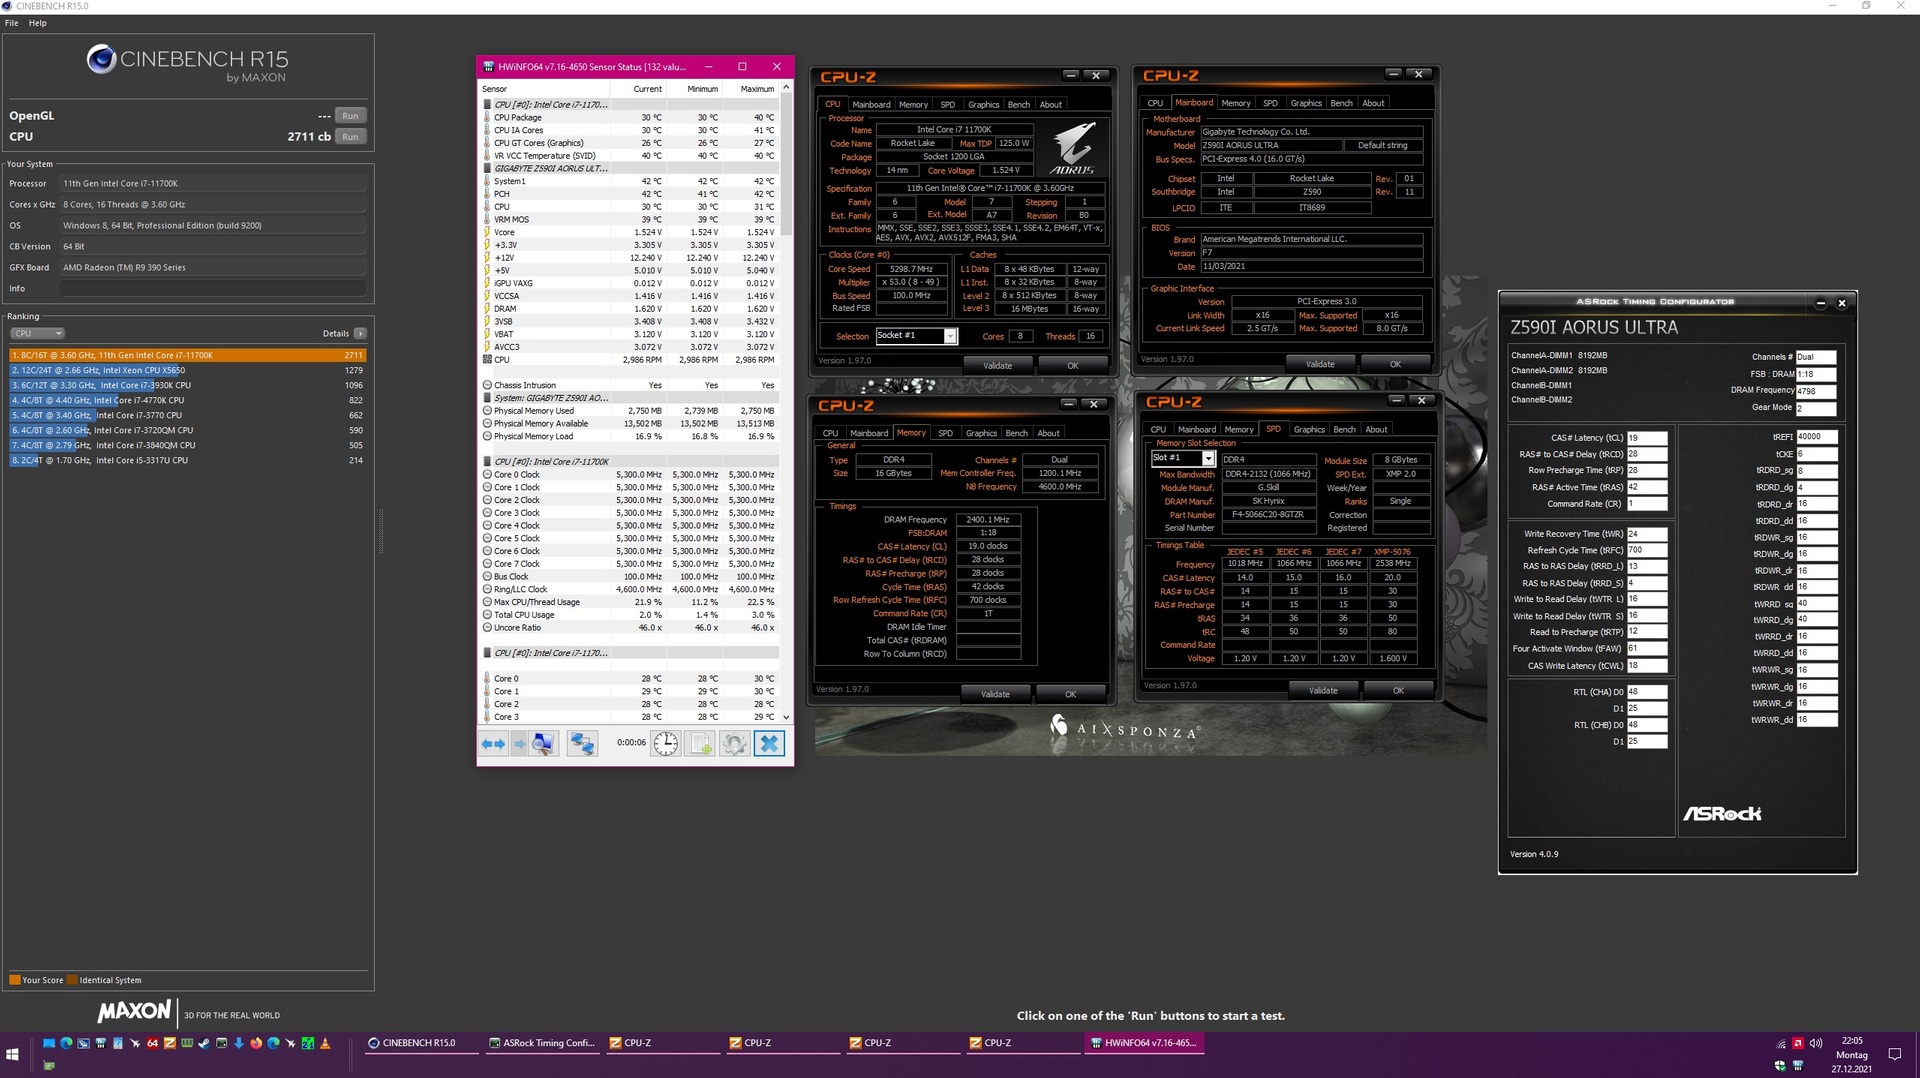The height and width of the screenshot is (1078, 1920).
Task: Switch to ASRock Timing Configurator taskbar button
Action: [x=541, y=1043]
